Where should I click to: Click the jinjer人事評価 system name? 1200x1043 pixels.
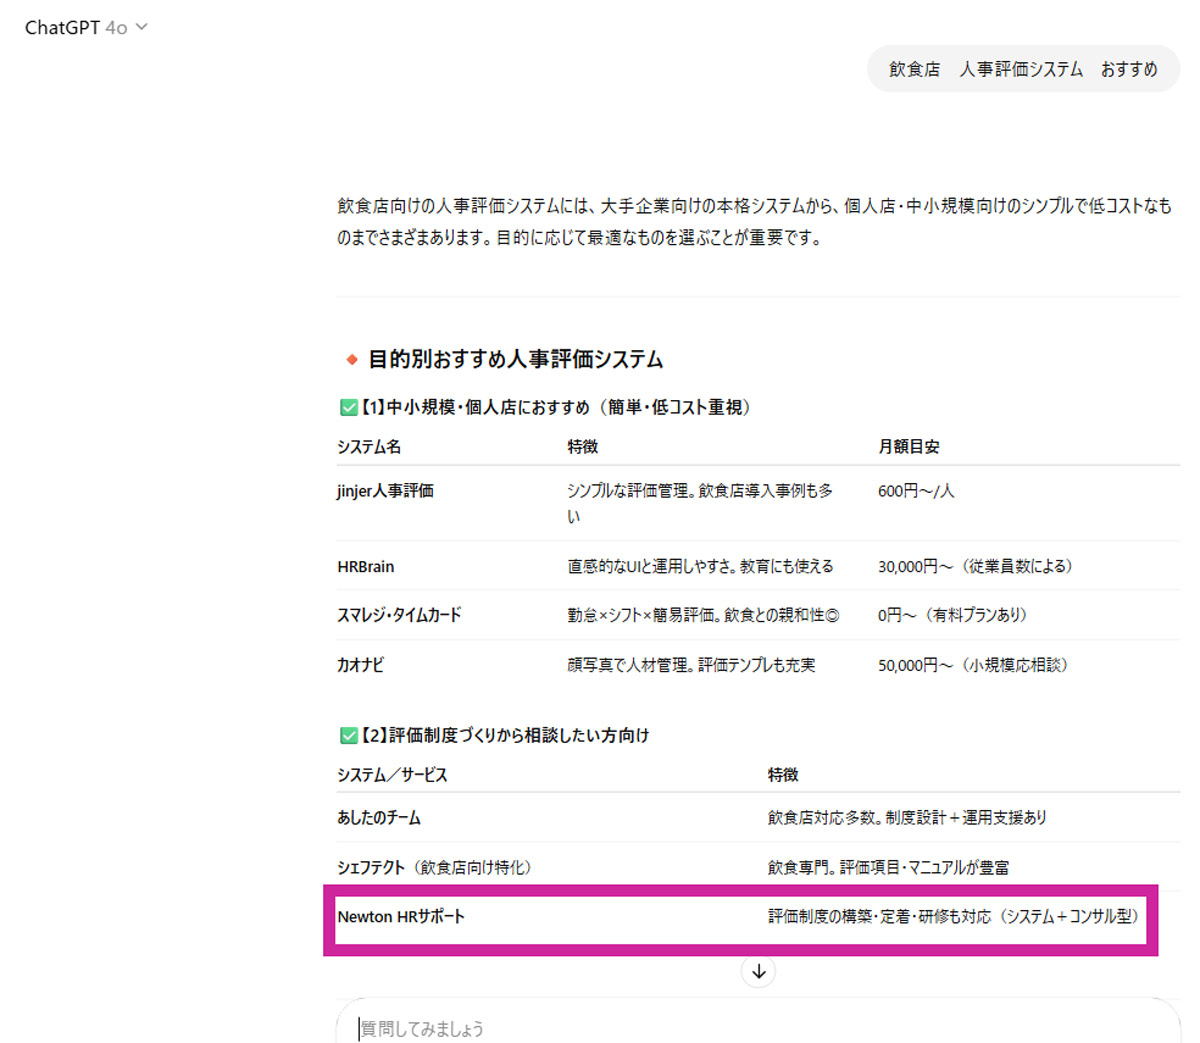pyautogui.click(x=385, y=491)
